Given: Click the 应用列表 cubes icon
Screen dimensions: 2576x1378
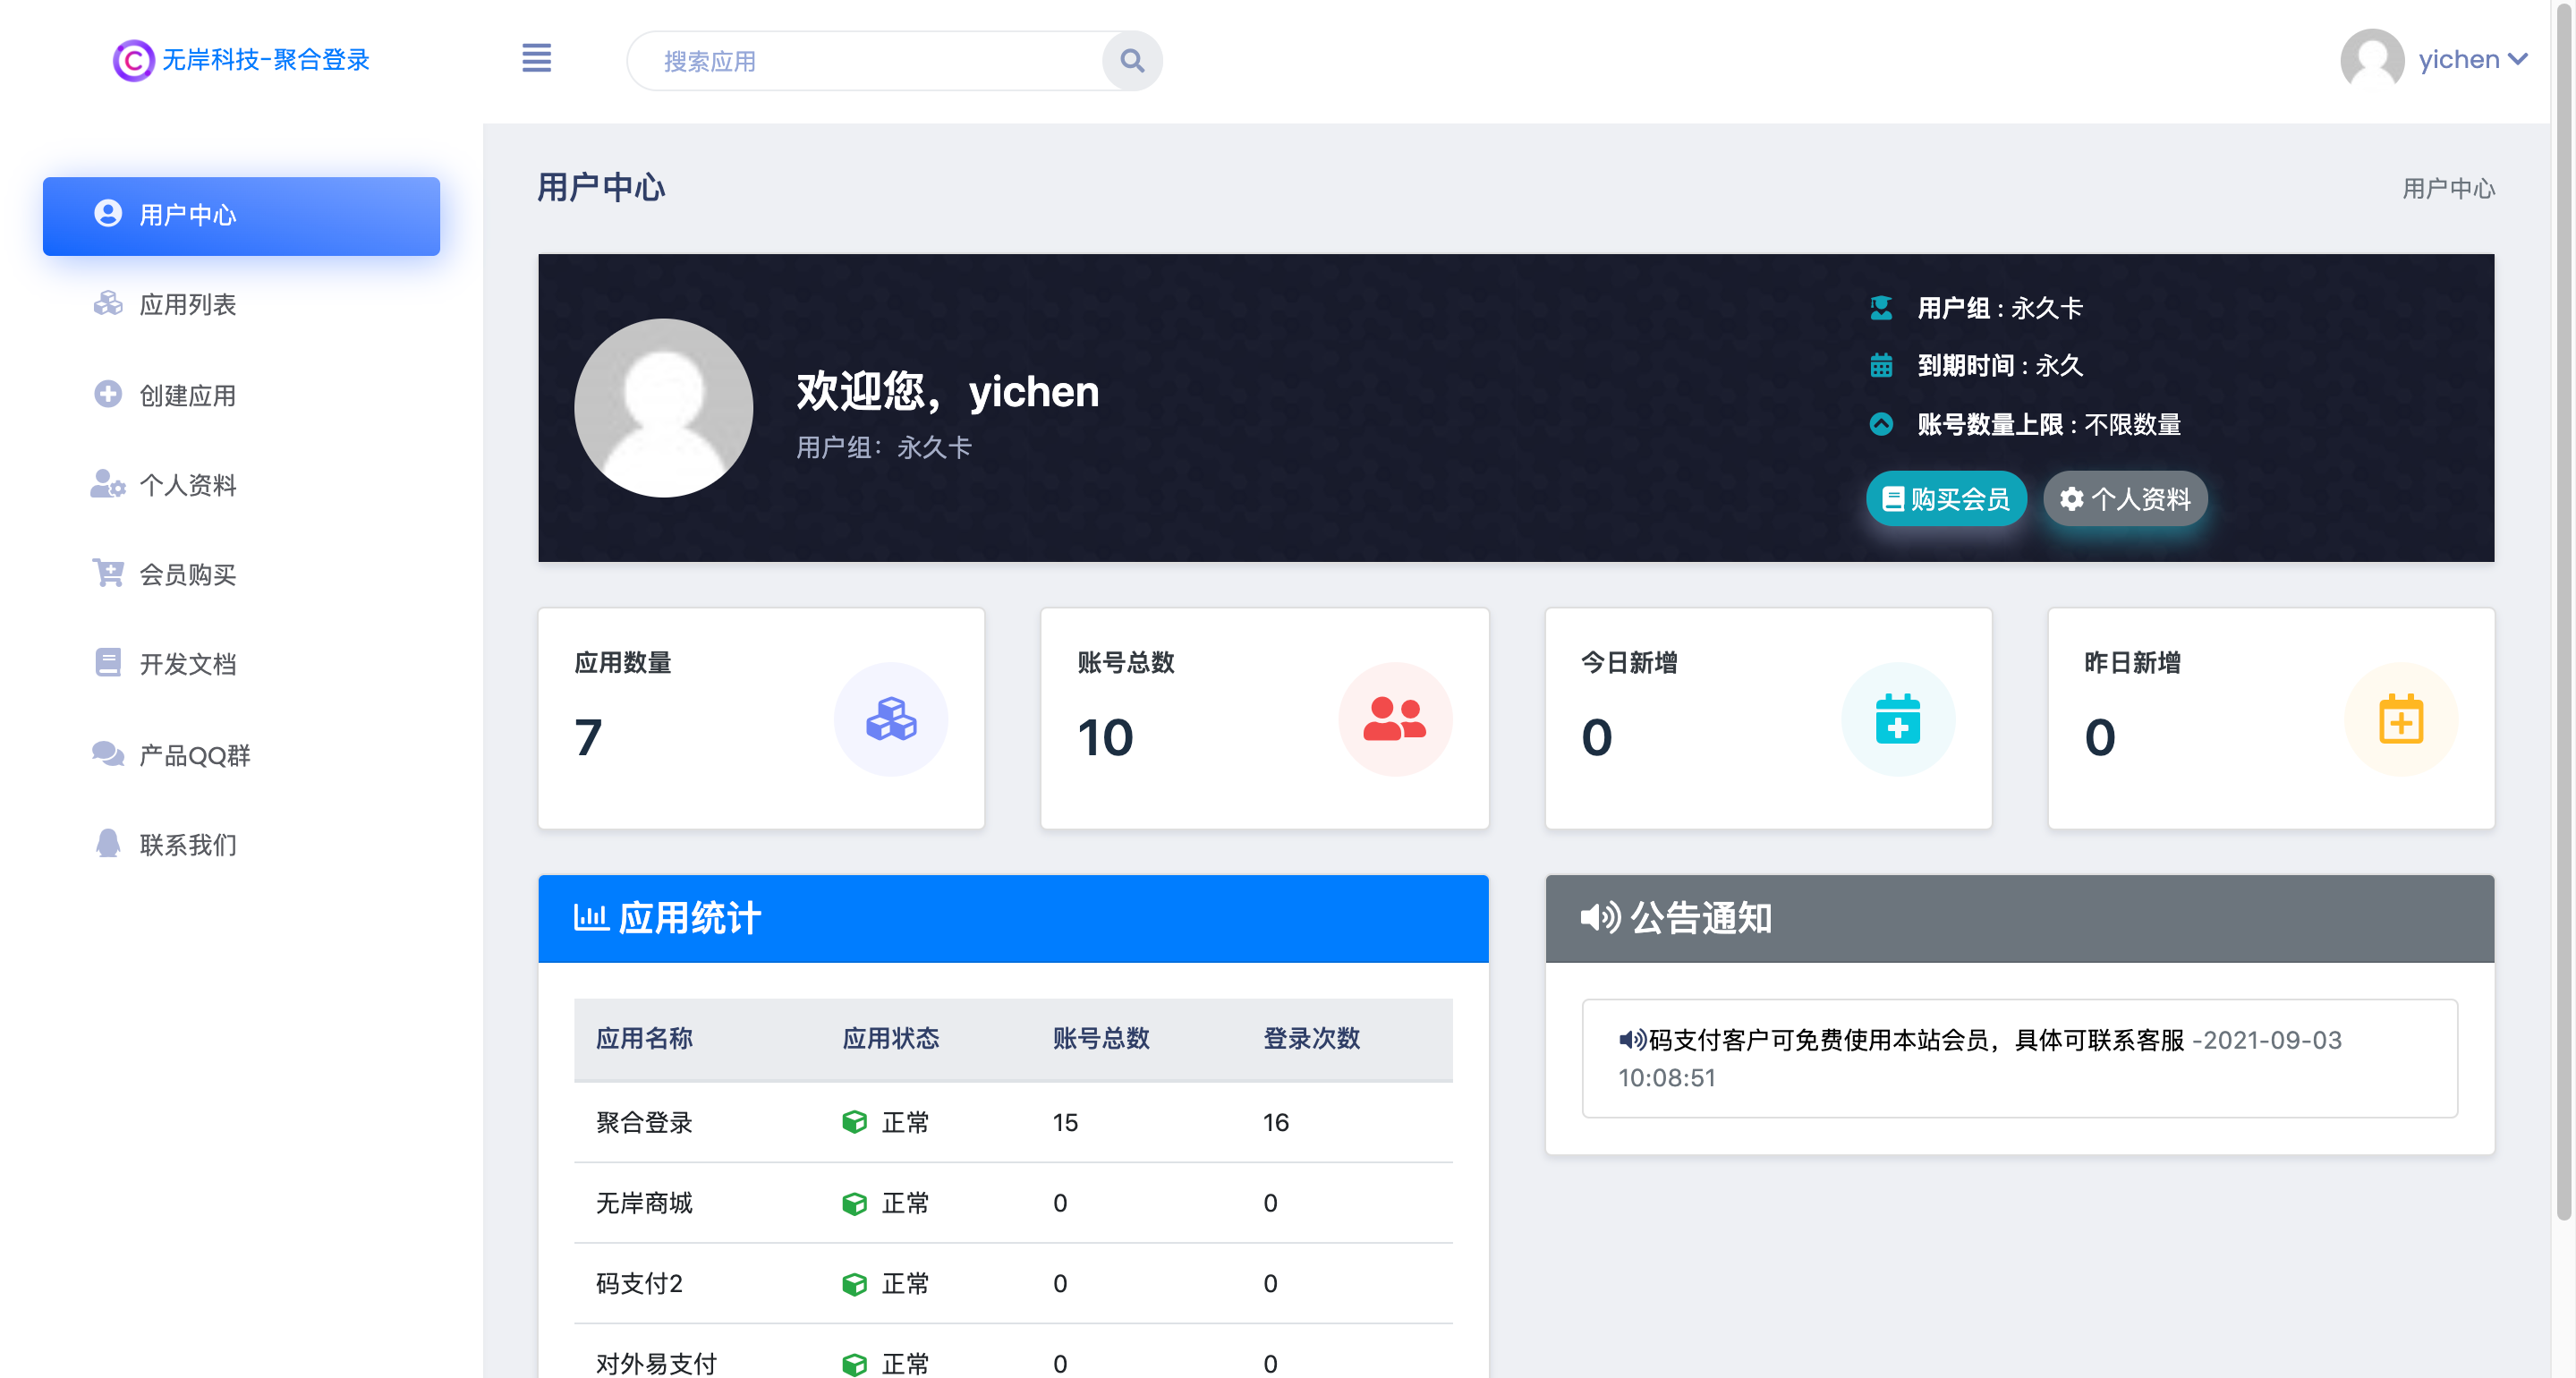Looking at the screenshot, I should point(108,303).
